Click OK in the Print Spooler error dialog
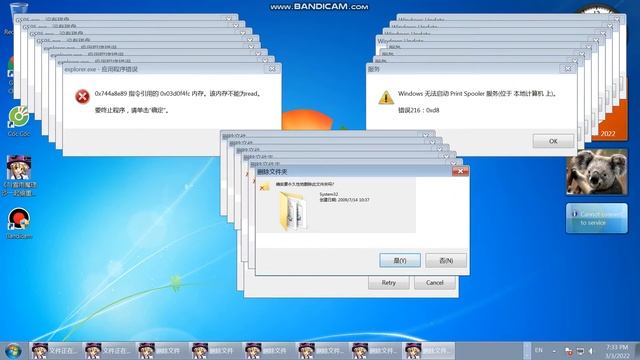 (553, 141)
